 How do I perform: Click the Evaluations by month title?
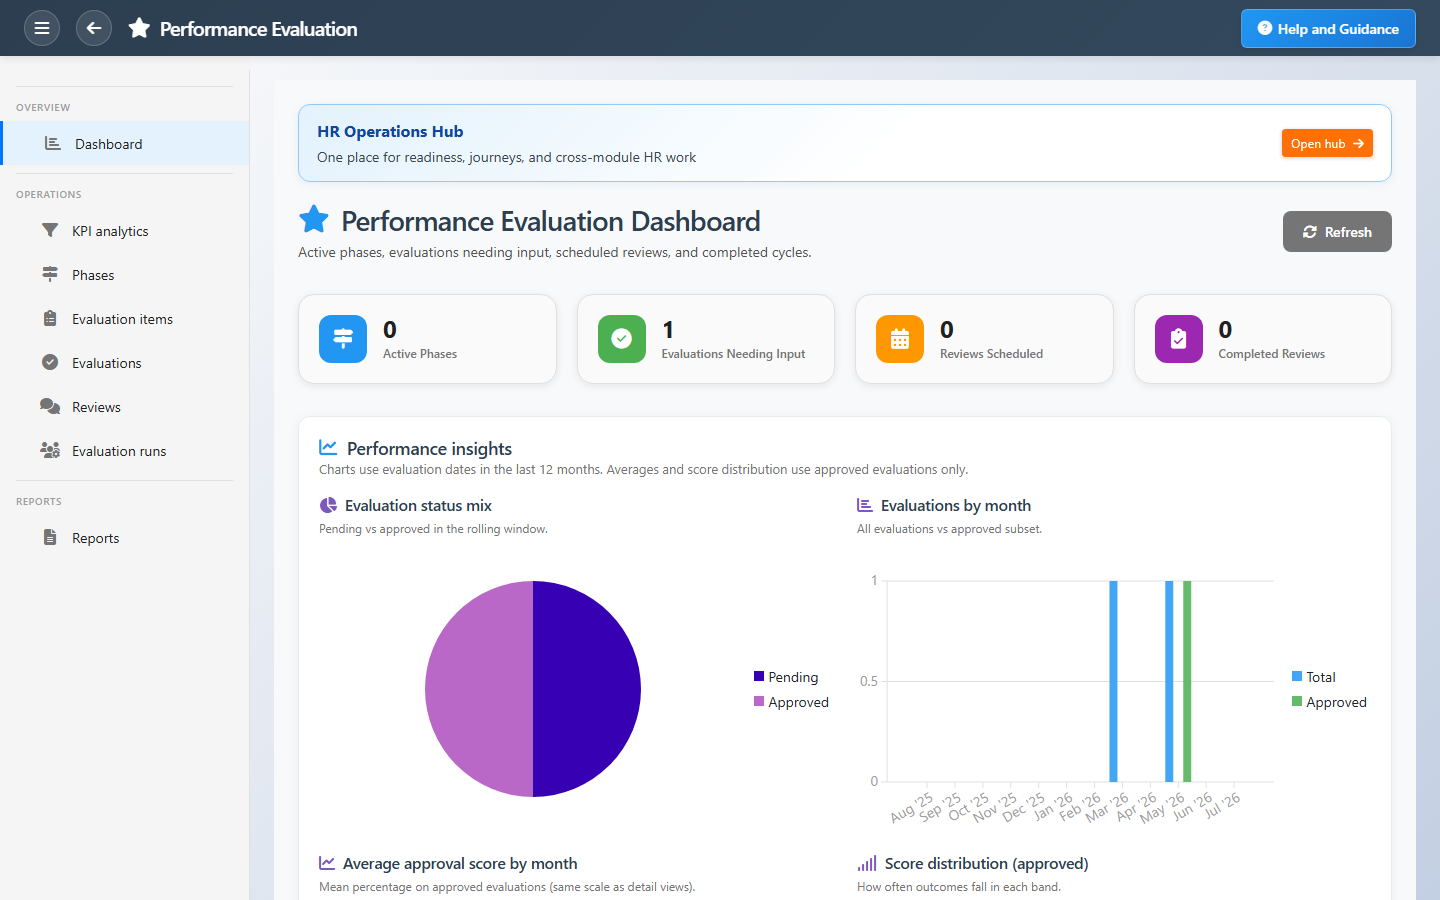956,506
